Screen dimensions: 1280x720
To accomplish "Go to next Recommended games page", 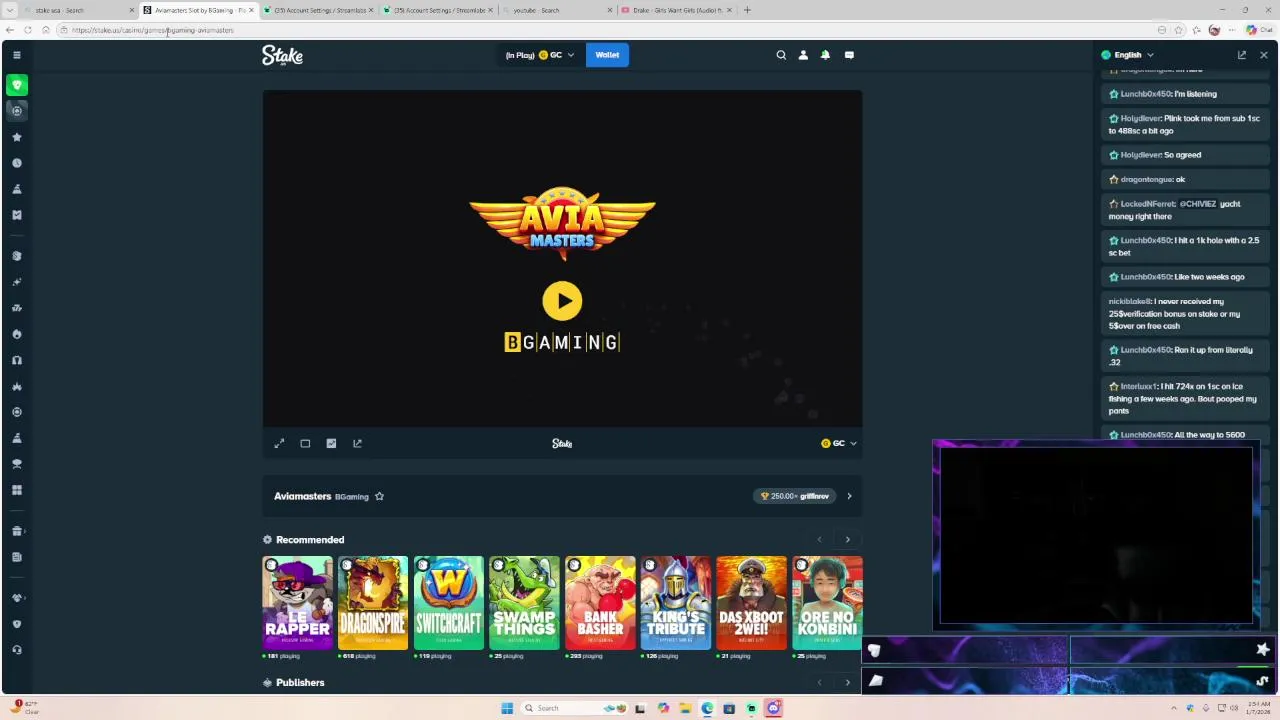I will 847,540.
